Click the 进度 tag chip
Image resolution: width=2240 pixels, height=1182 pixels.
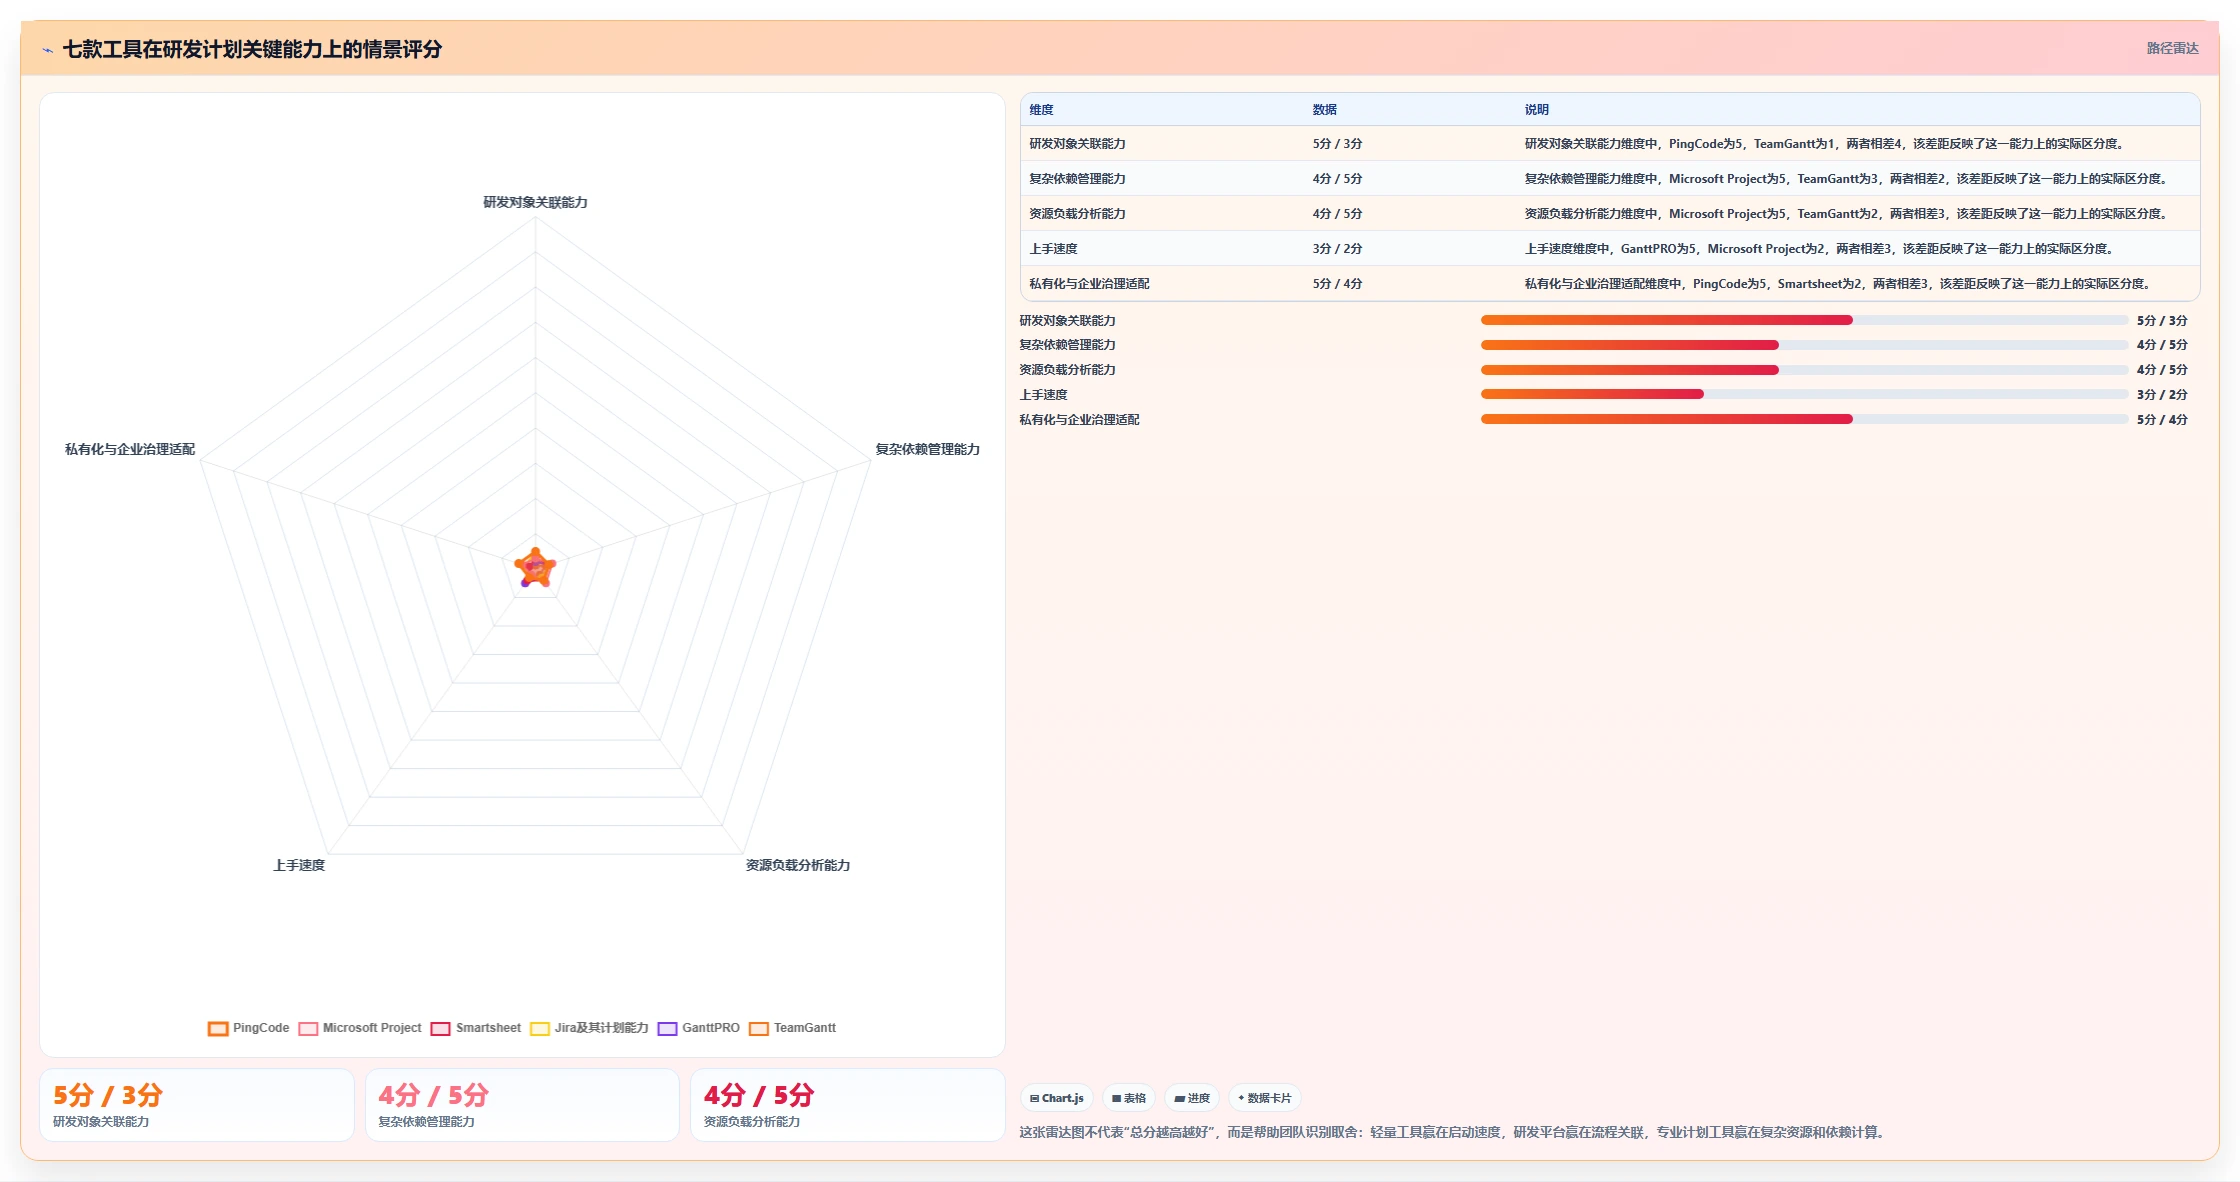1192,1098
